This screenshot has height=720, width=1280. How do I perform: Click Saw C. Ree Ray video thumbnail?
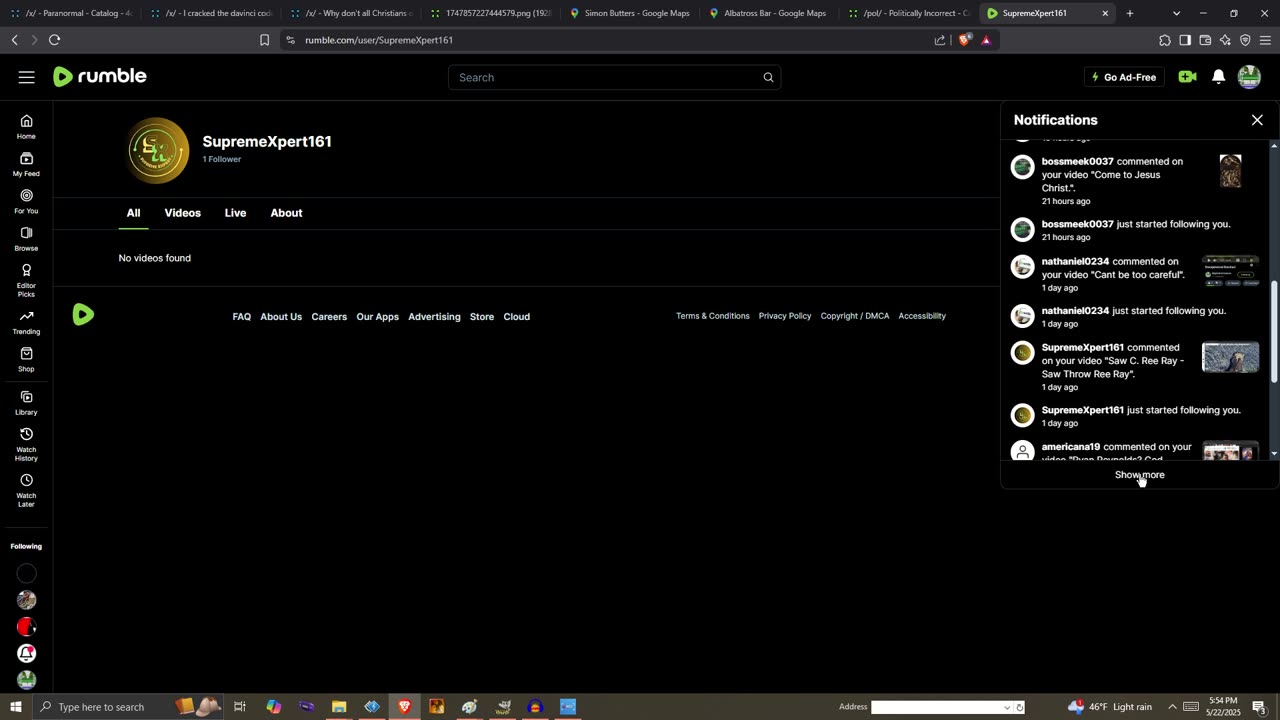1230,357
